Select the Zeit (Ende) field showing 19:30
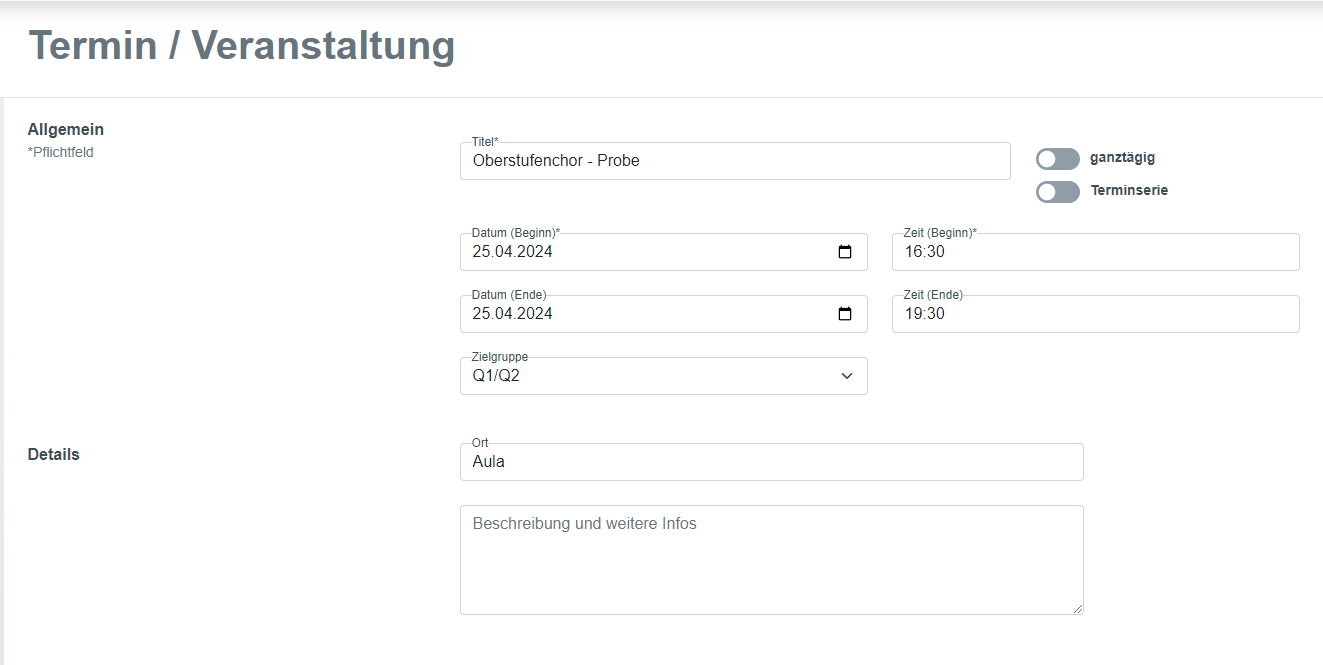Screen dimensions: 1323x665 (1095, 313)
